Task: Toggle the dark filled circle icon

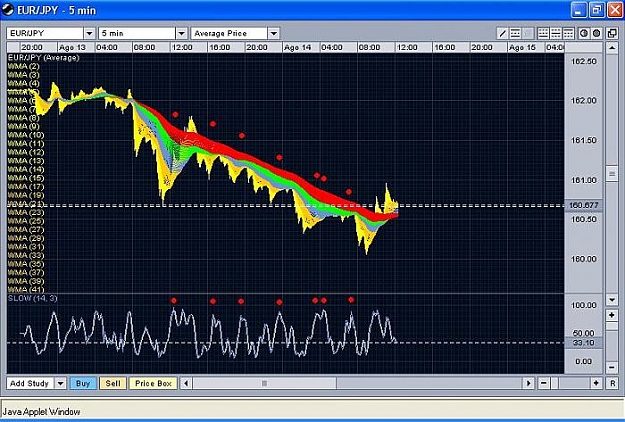Action: [596, 33]
